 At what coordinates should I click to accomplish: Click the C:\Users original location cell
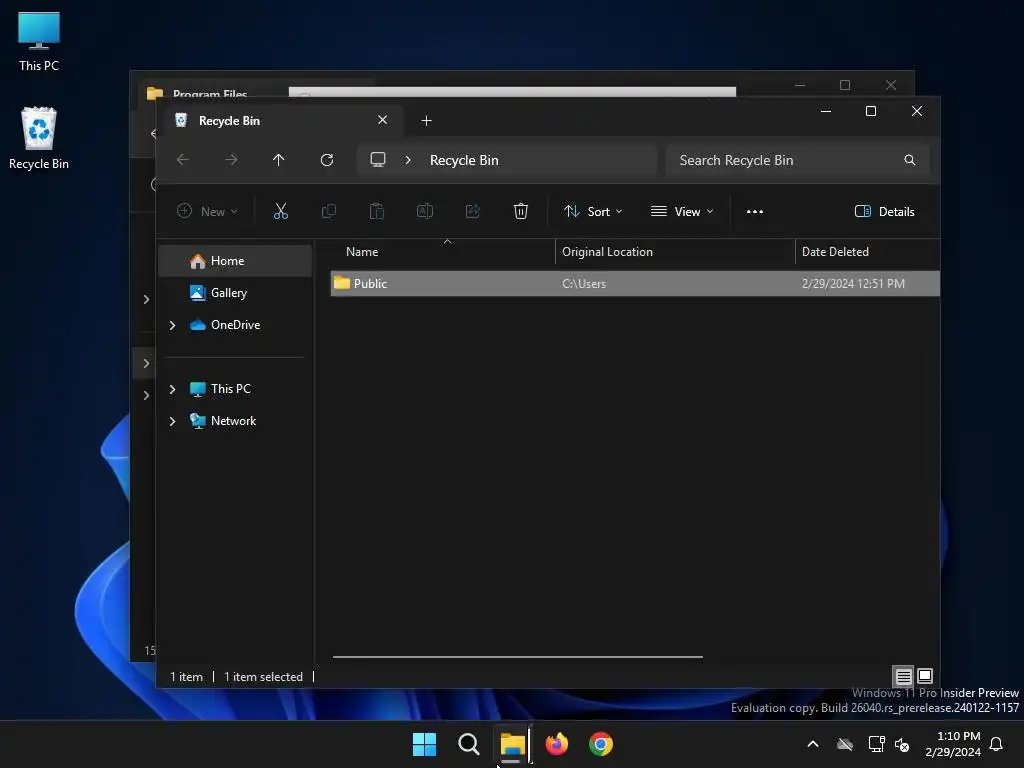click(x=584, y=284)
